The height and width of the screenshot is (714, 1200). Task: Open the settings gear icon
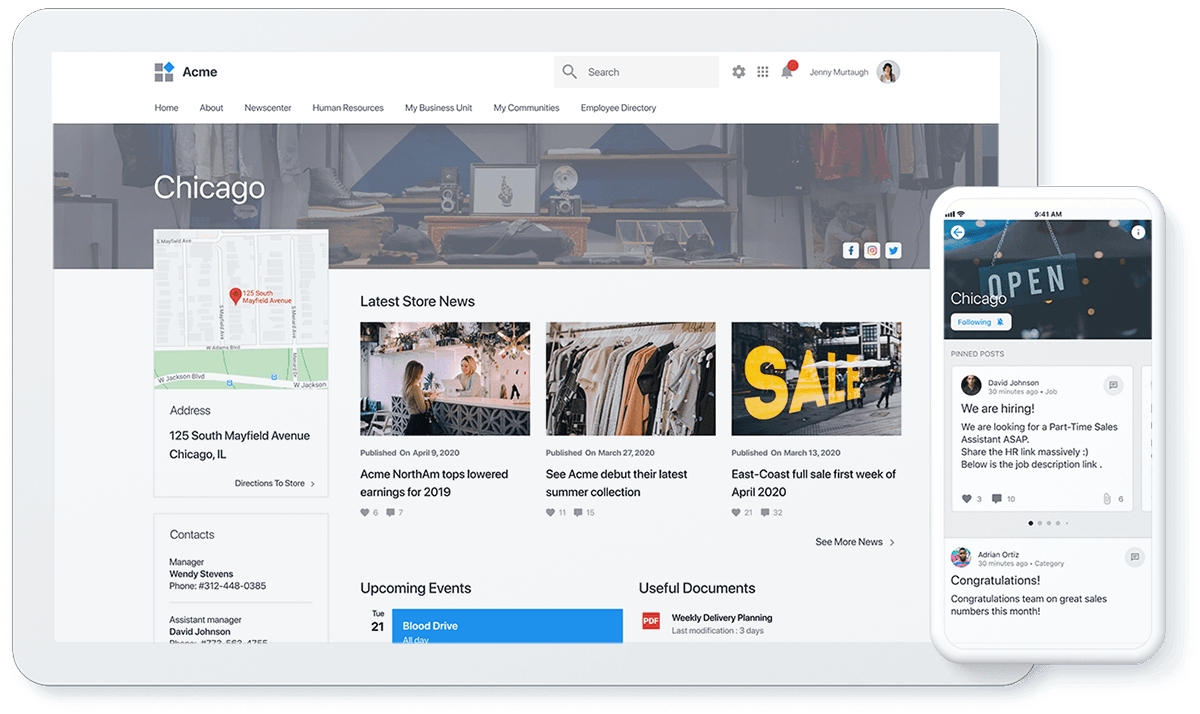pos(739,72)
